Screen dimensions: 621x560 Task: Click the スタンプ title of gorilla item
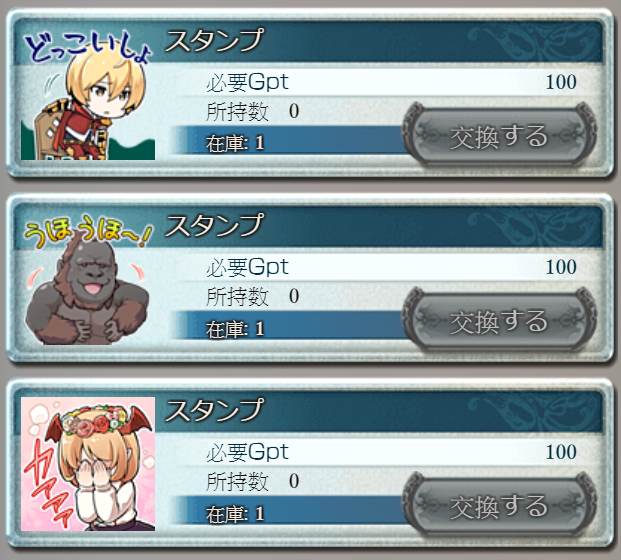click(x=214, y=225)
